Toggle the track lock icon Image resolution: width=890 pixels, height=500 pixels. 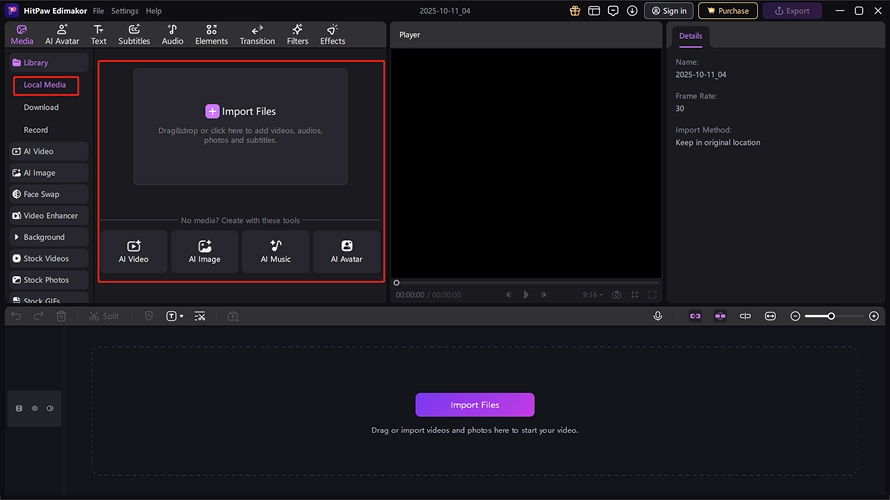pyautogui.click(x=19, y=408)
